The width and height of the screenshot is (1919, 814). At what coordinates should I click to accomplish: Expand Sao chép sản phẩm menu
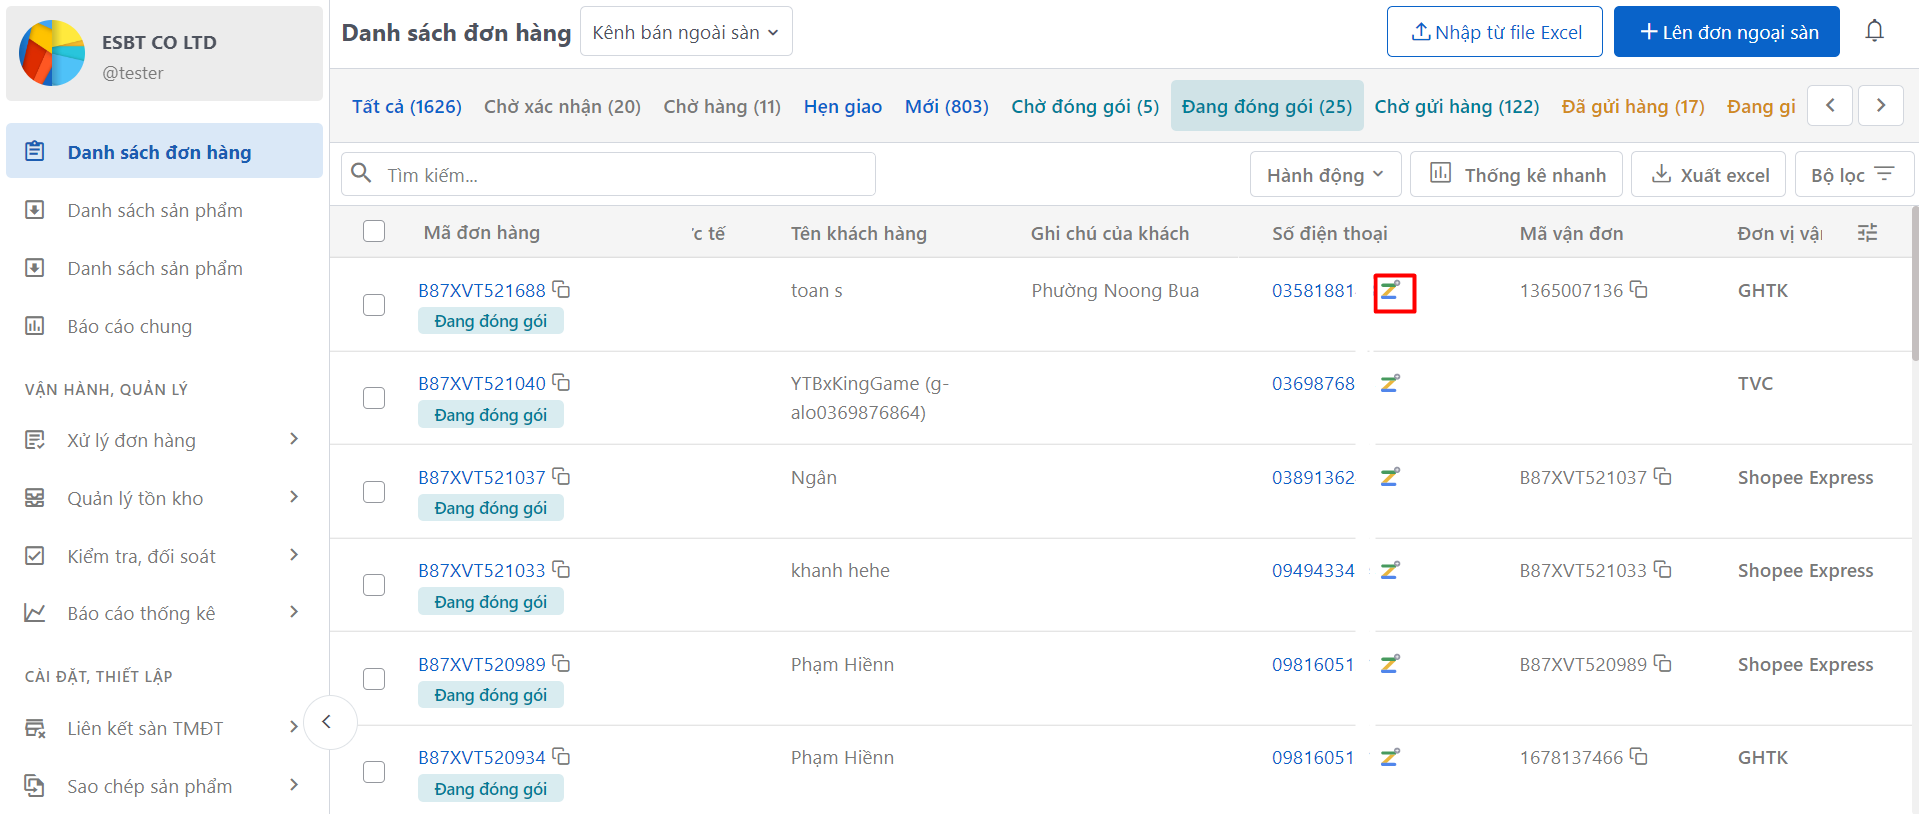[164, 786]
